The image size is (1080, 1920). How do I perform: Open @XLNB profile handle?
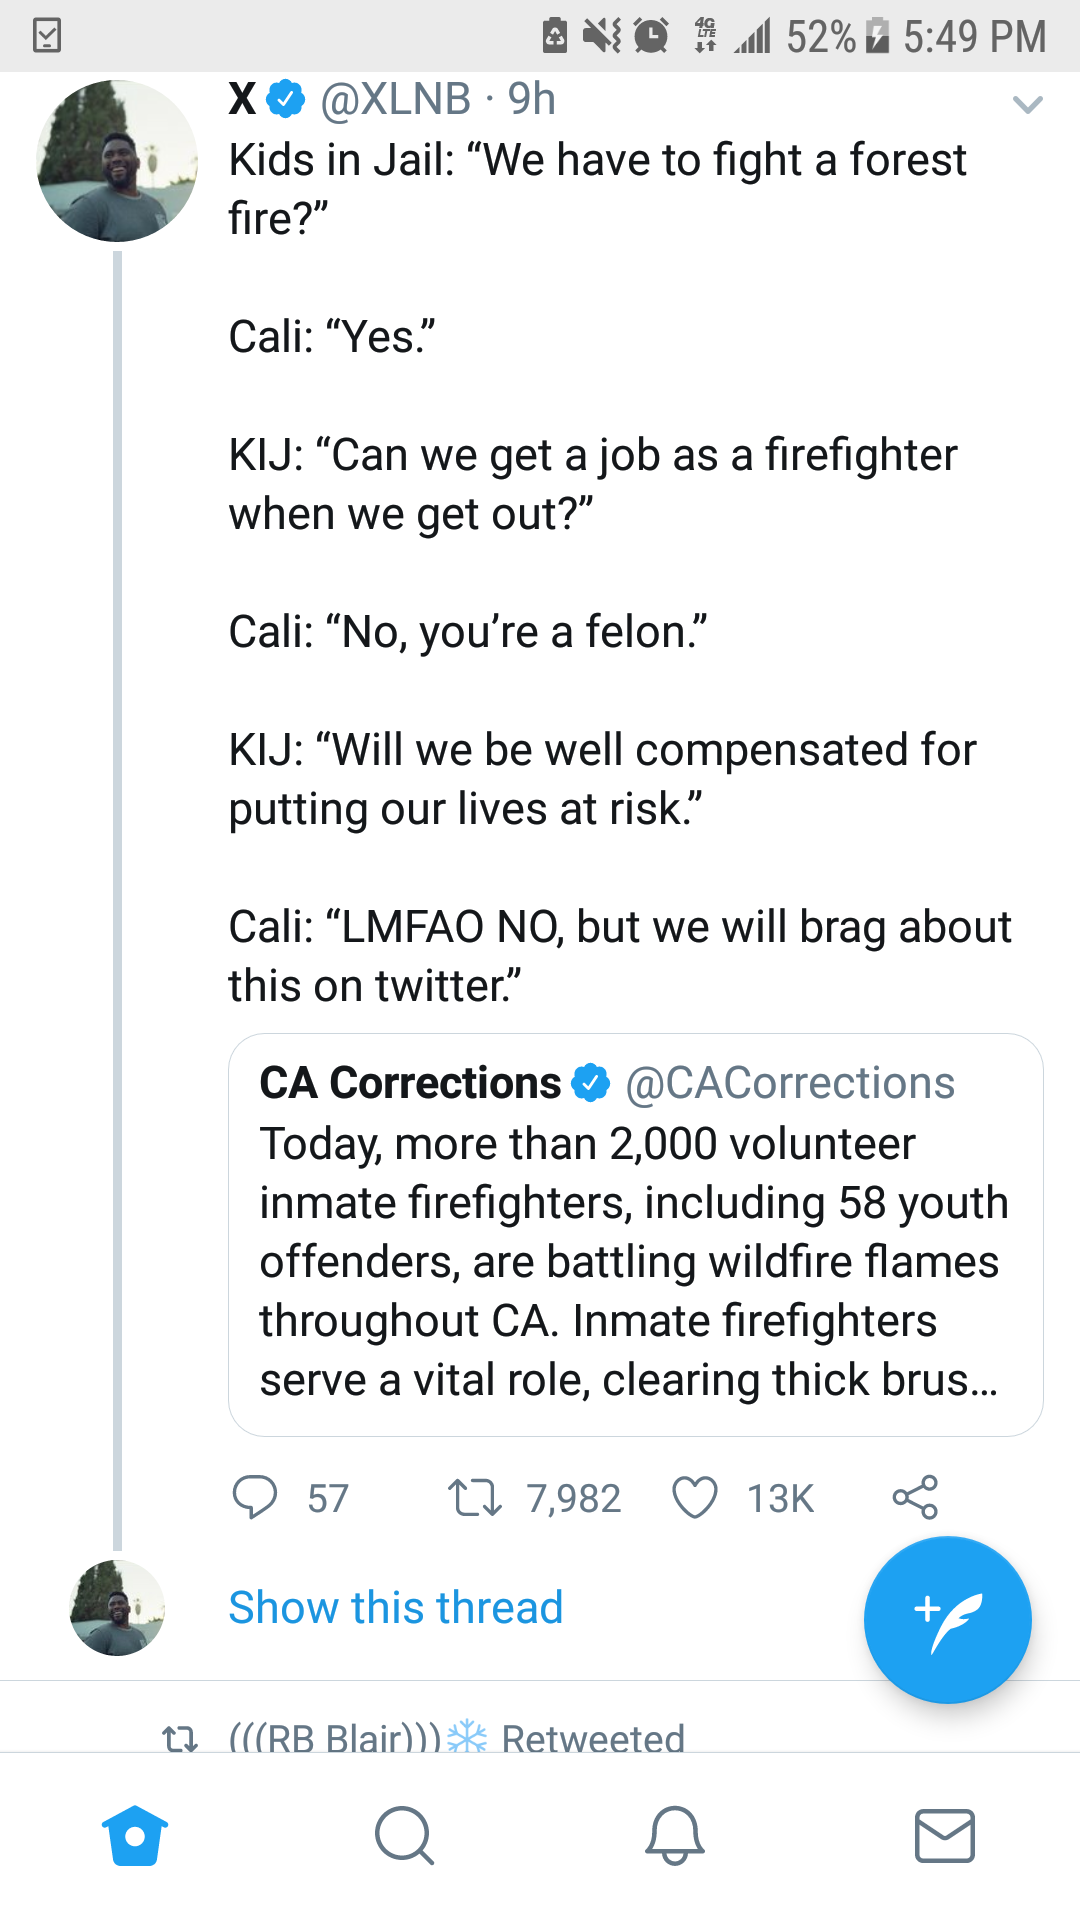pyautogui.click(x=395, y=99)
